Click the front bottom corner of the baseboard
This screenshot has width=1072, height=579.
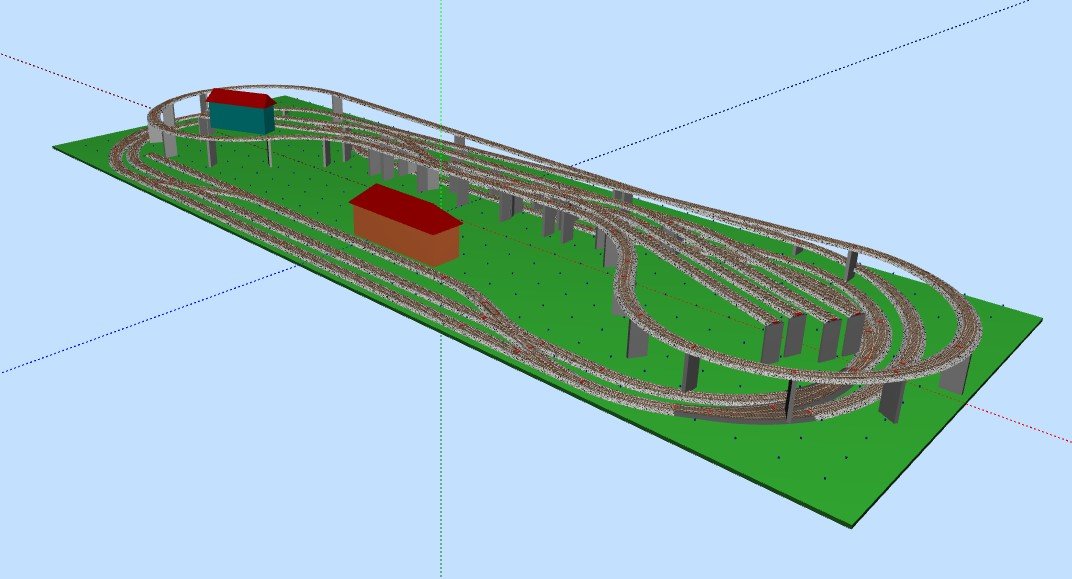(x=852, y=524)
